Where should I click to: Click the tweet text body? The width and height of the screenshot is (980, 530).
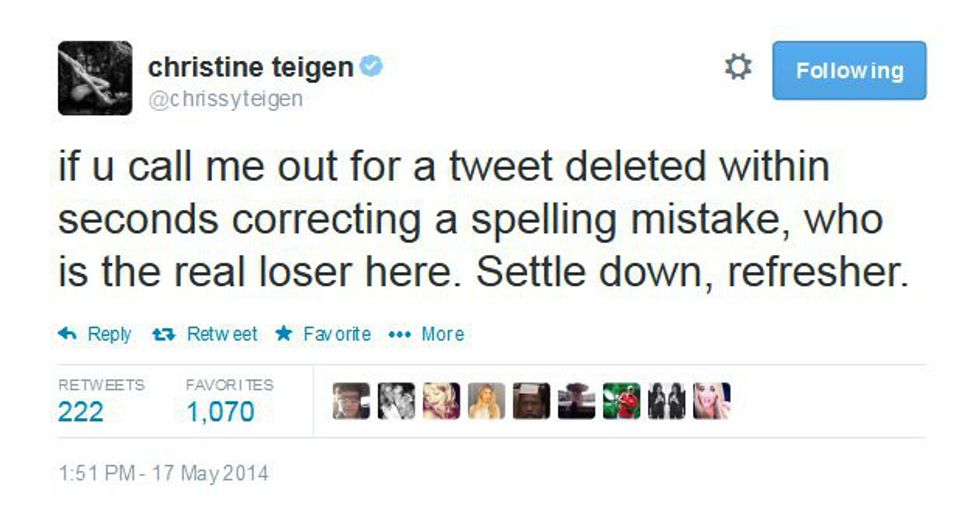click(480, 220)
